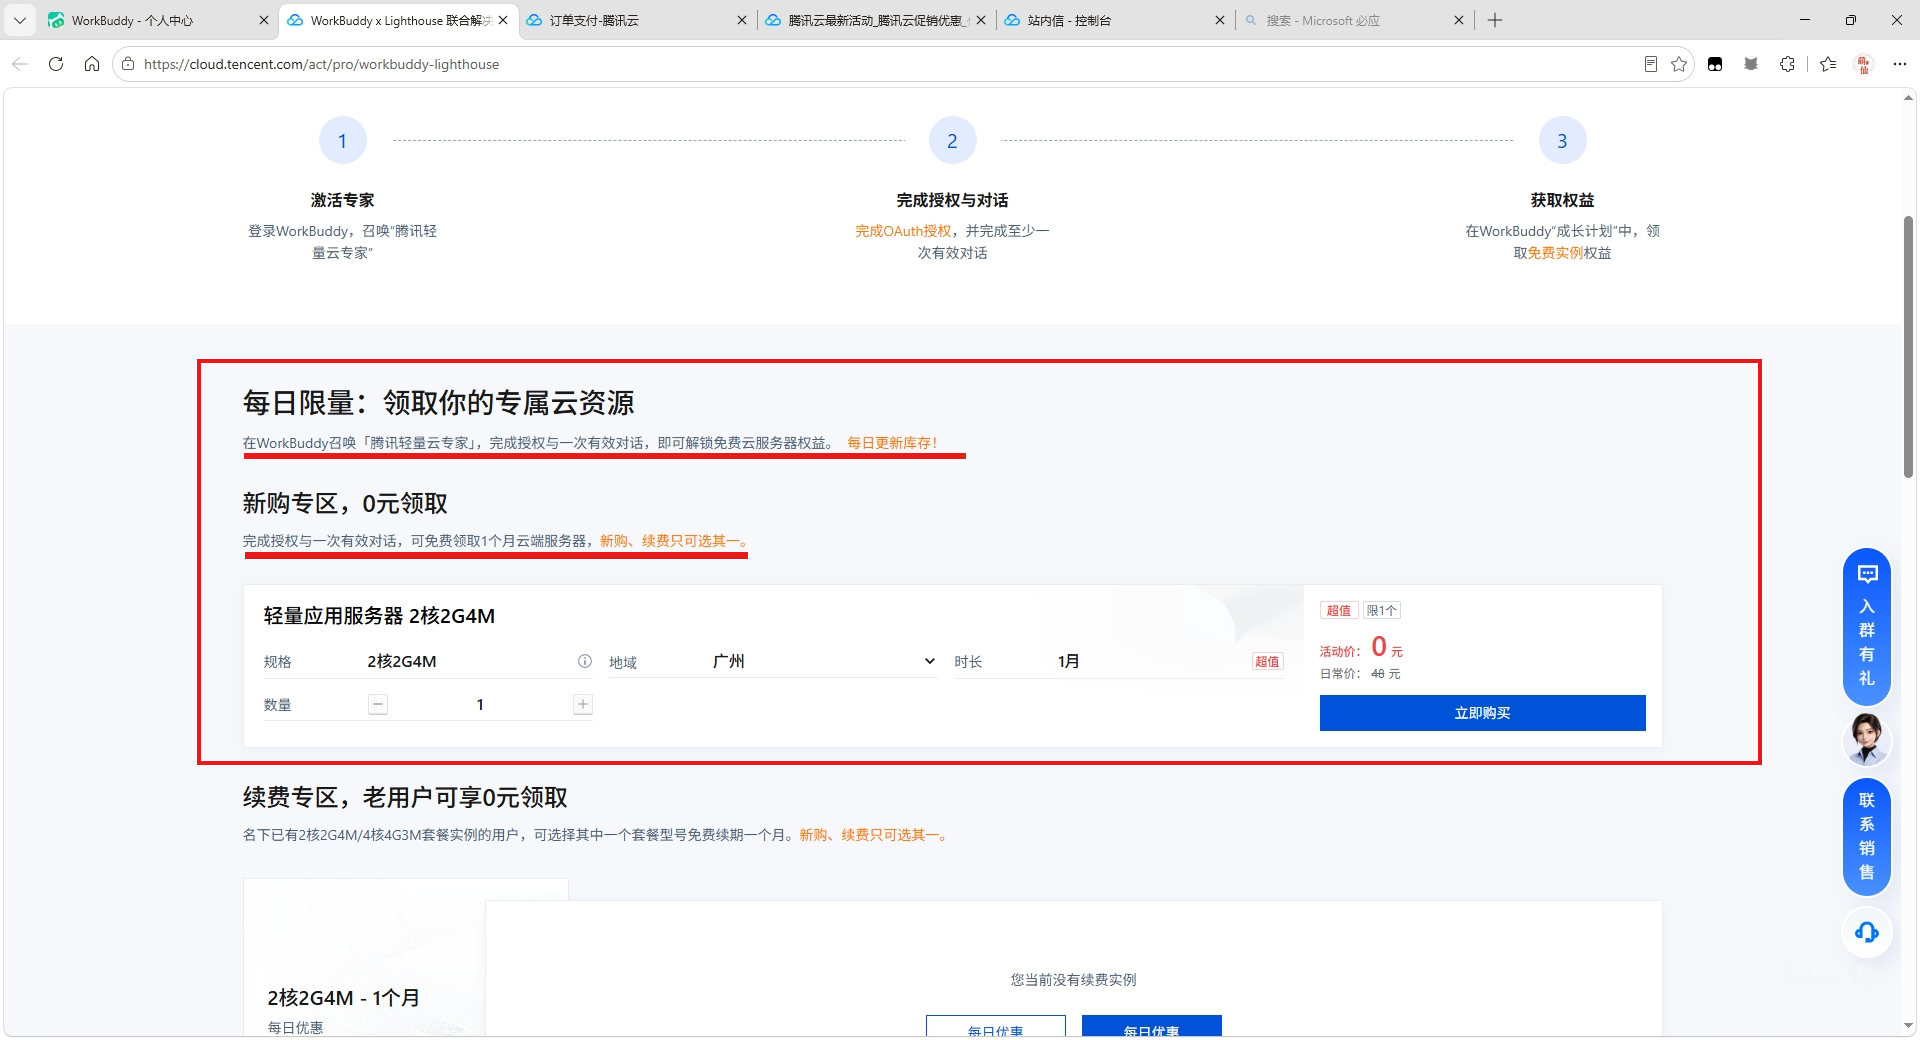
Task: Click step 3 circle 获取权益
Action: click(1562, 141)
